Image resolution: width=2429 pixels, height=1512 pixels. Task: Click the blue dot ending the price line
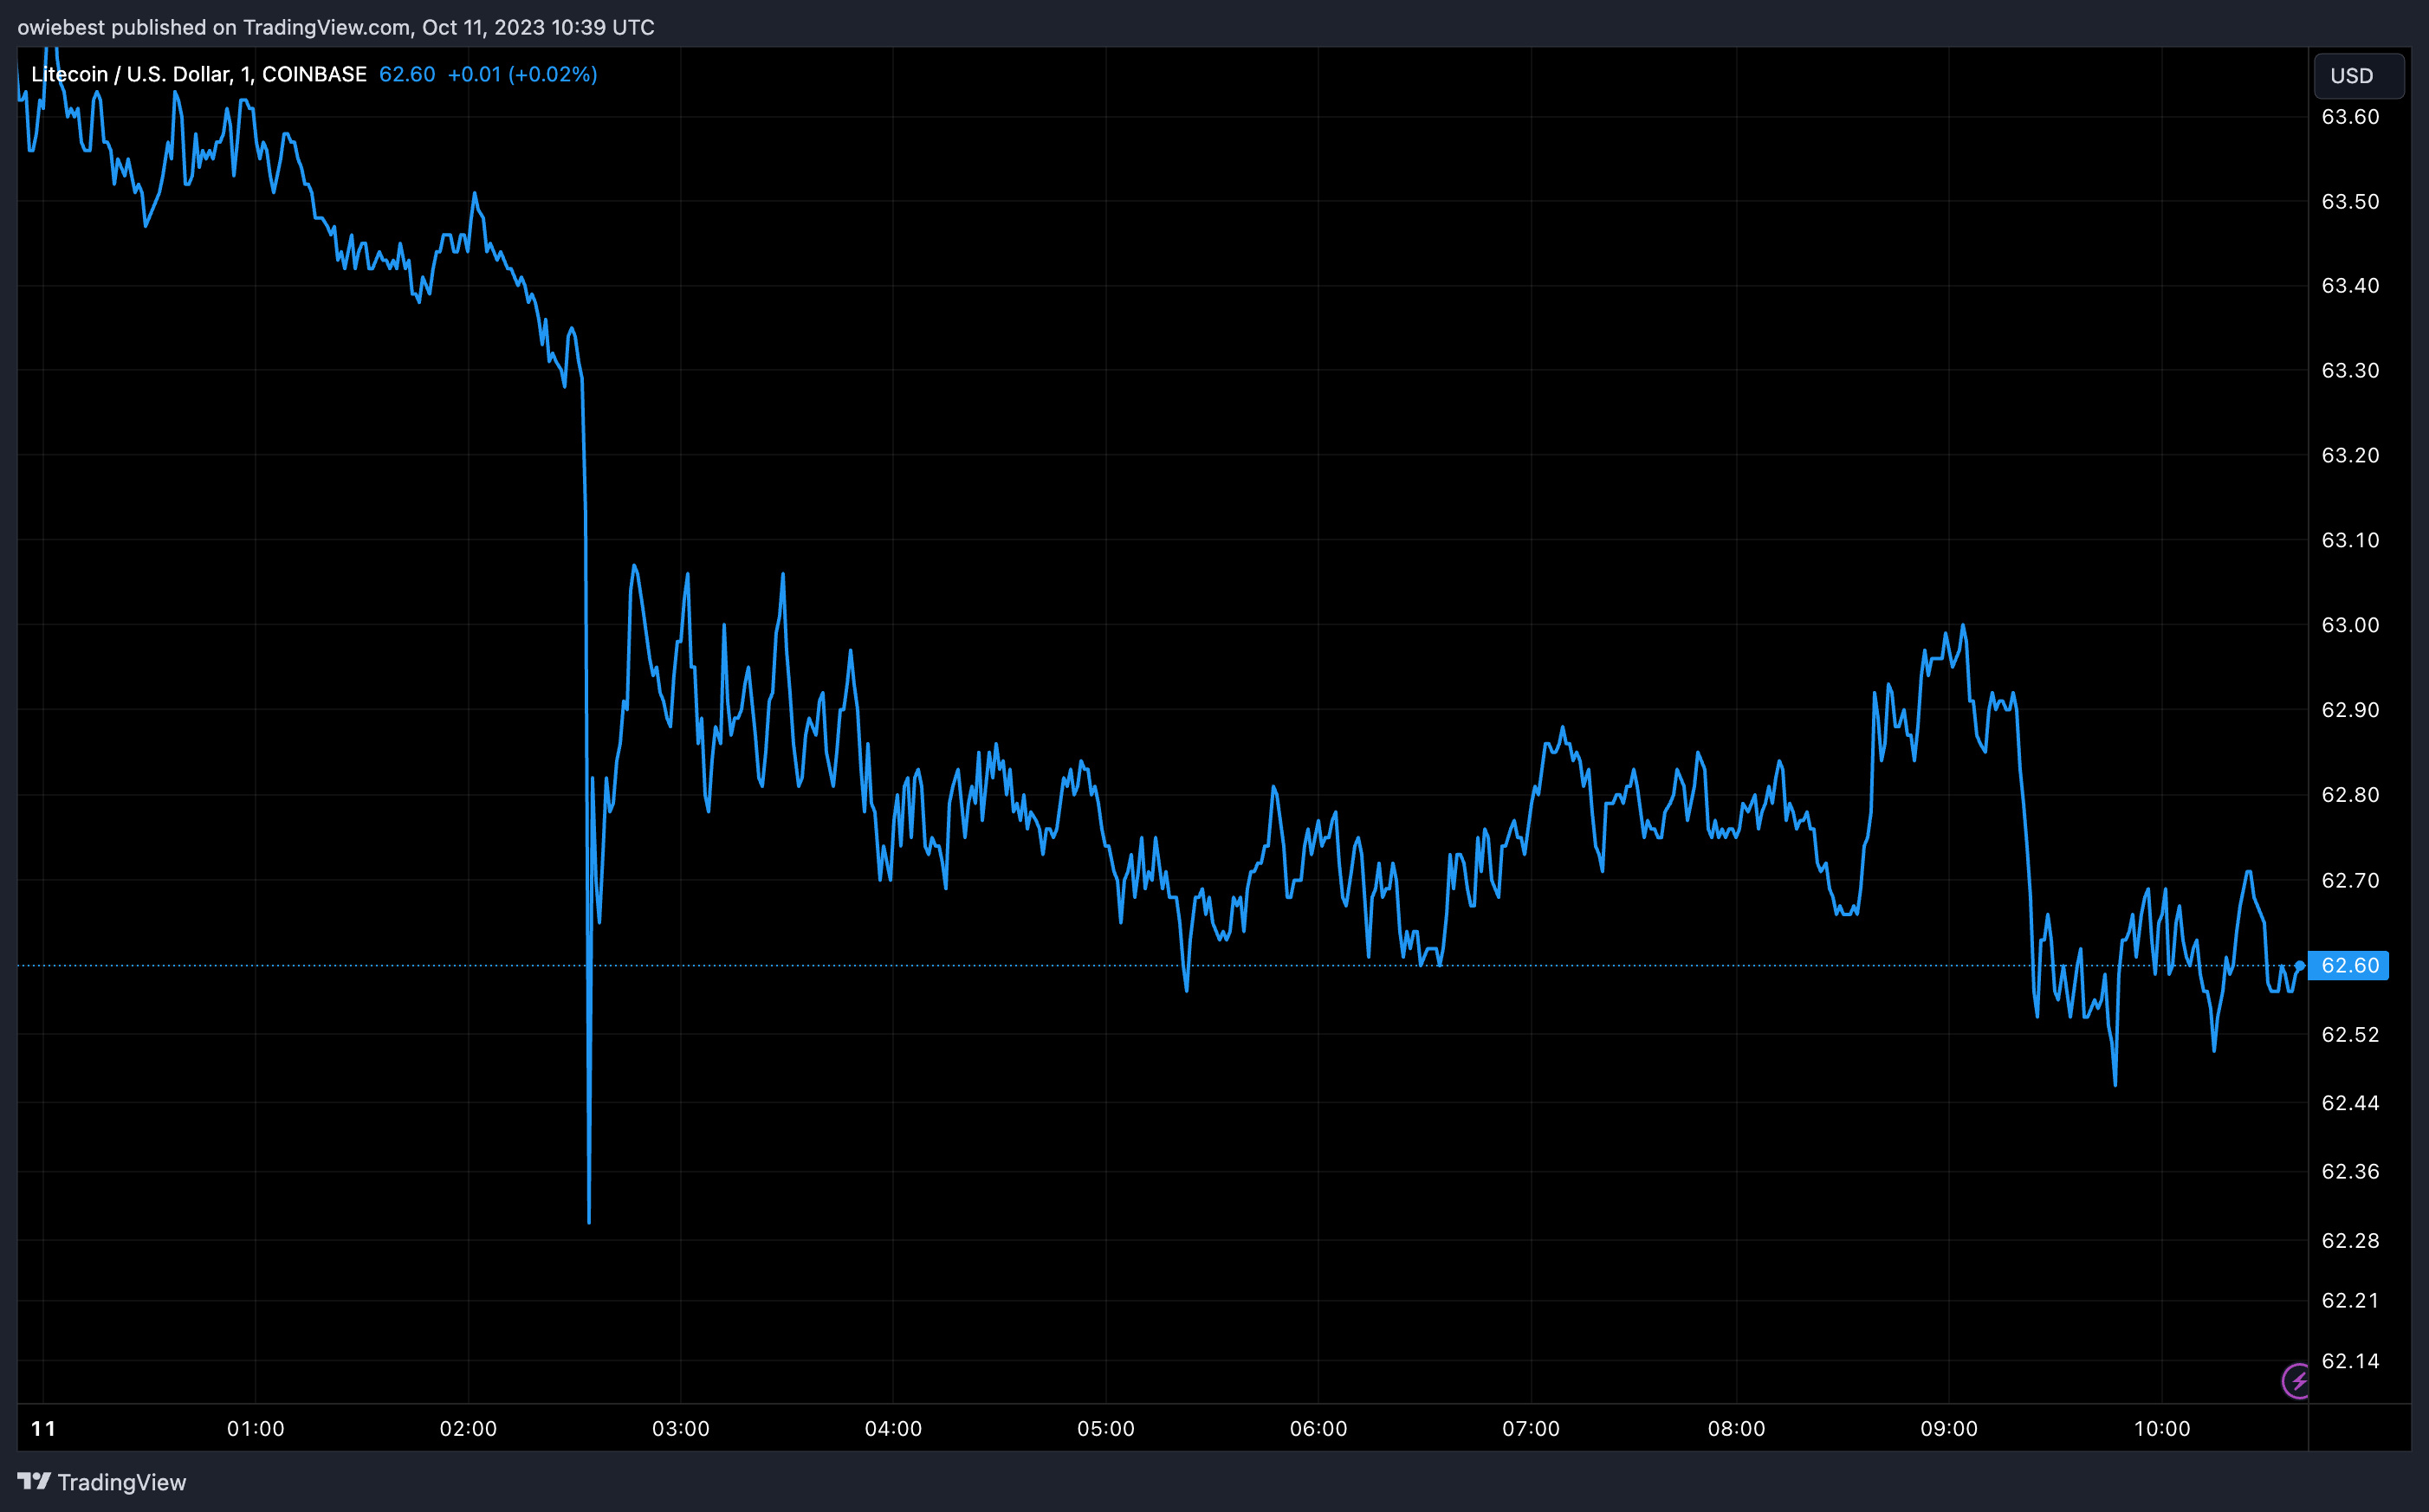tap(2300, 965)
